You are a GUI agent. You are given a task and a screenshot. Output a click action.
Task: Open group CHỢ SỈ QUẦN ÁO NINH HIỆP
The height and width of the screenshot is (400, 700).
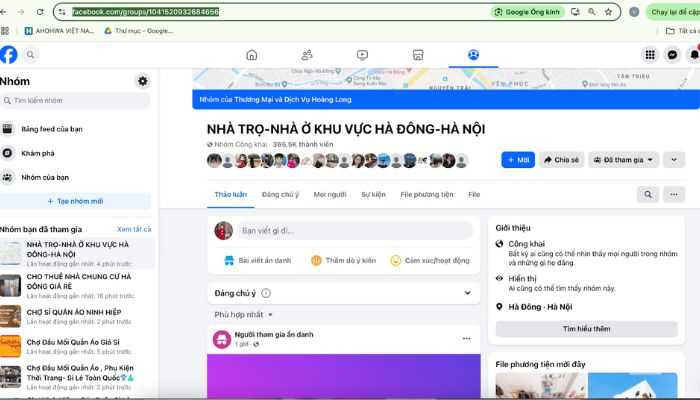(77, 316)
